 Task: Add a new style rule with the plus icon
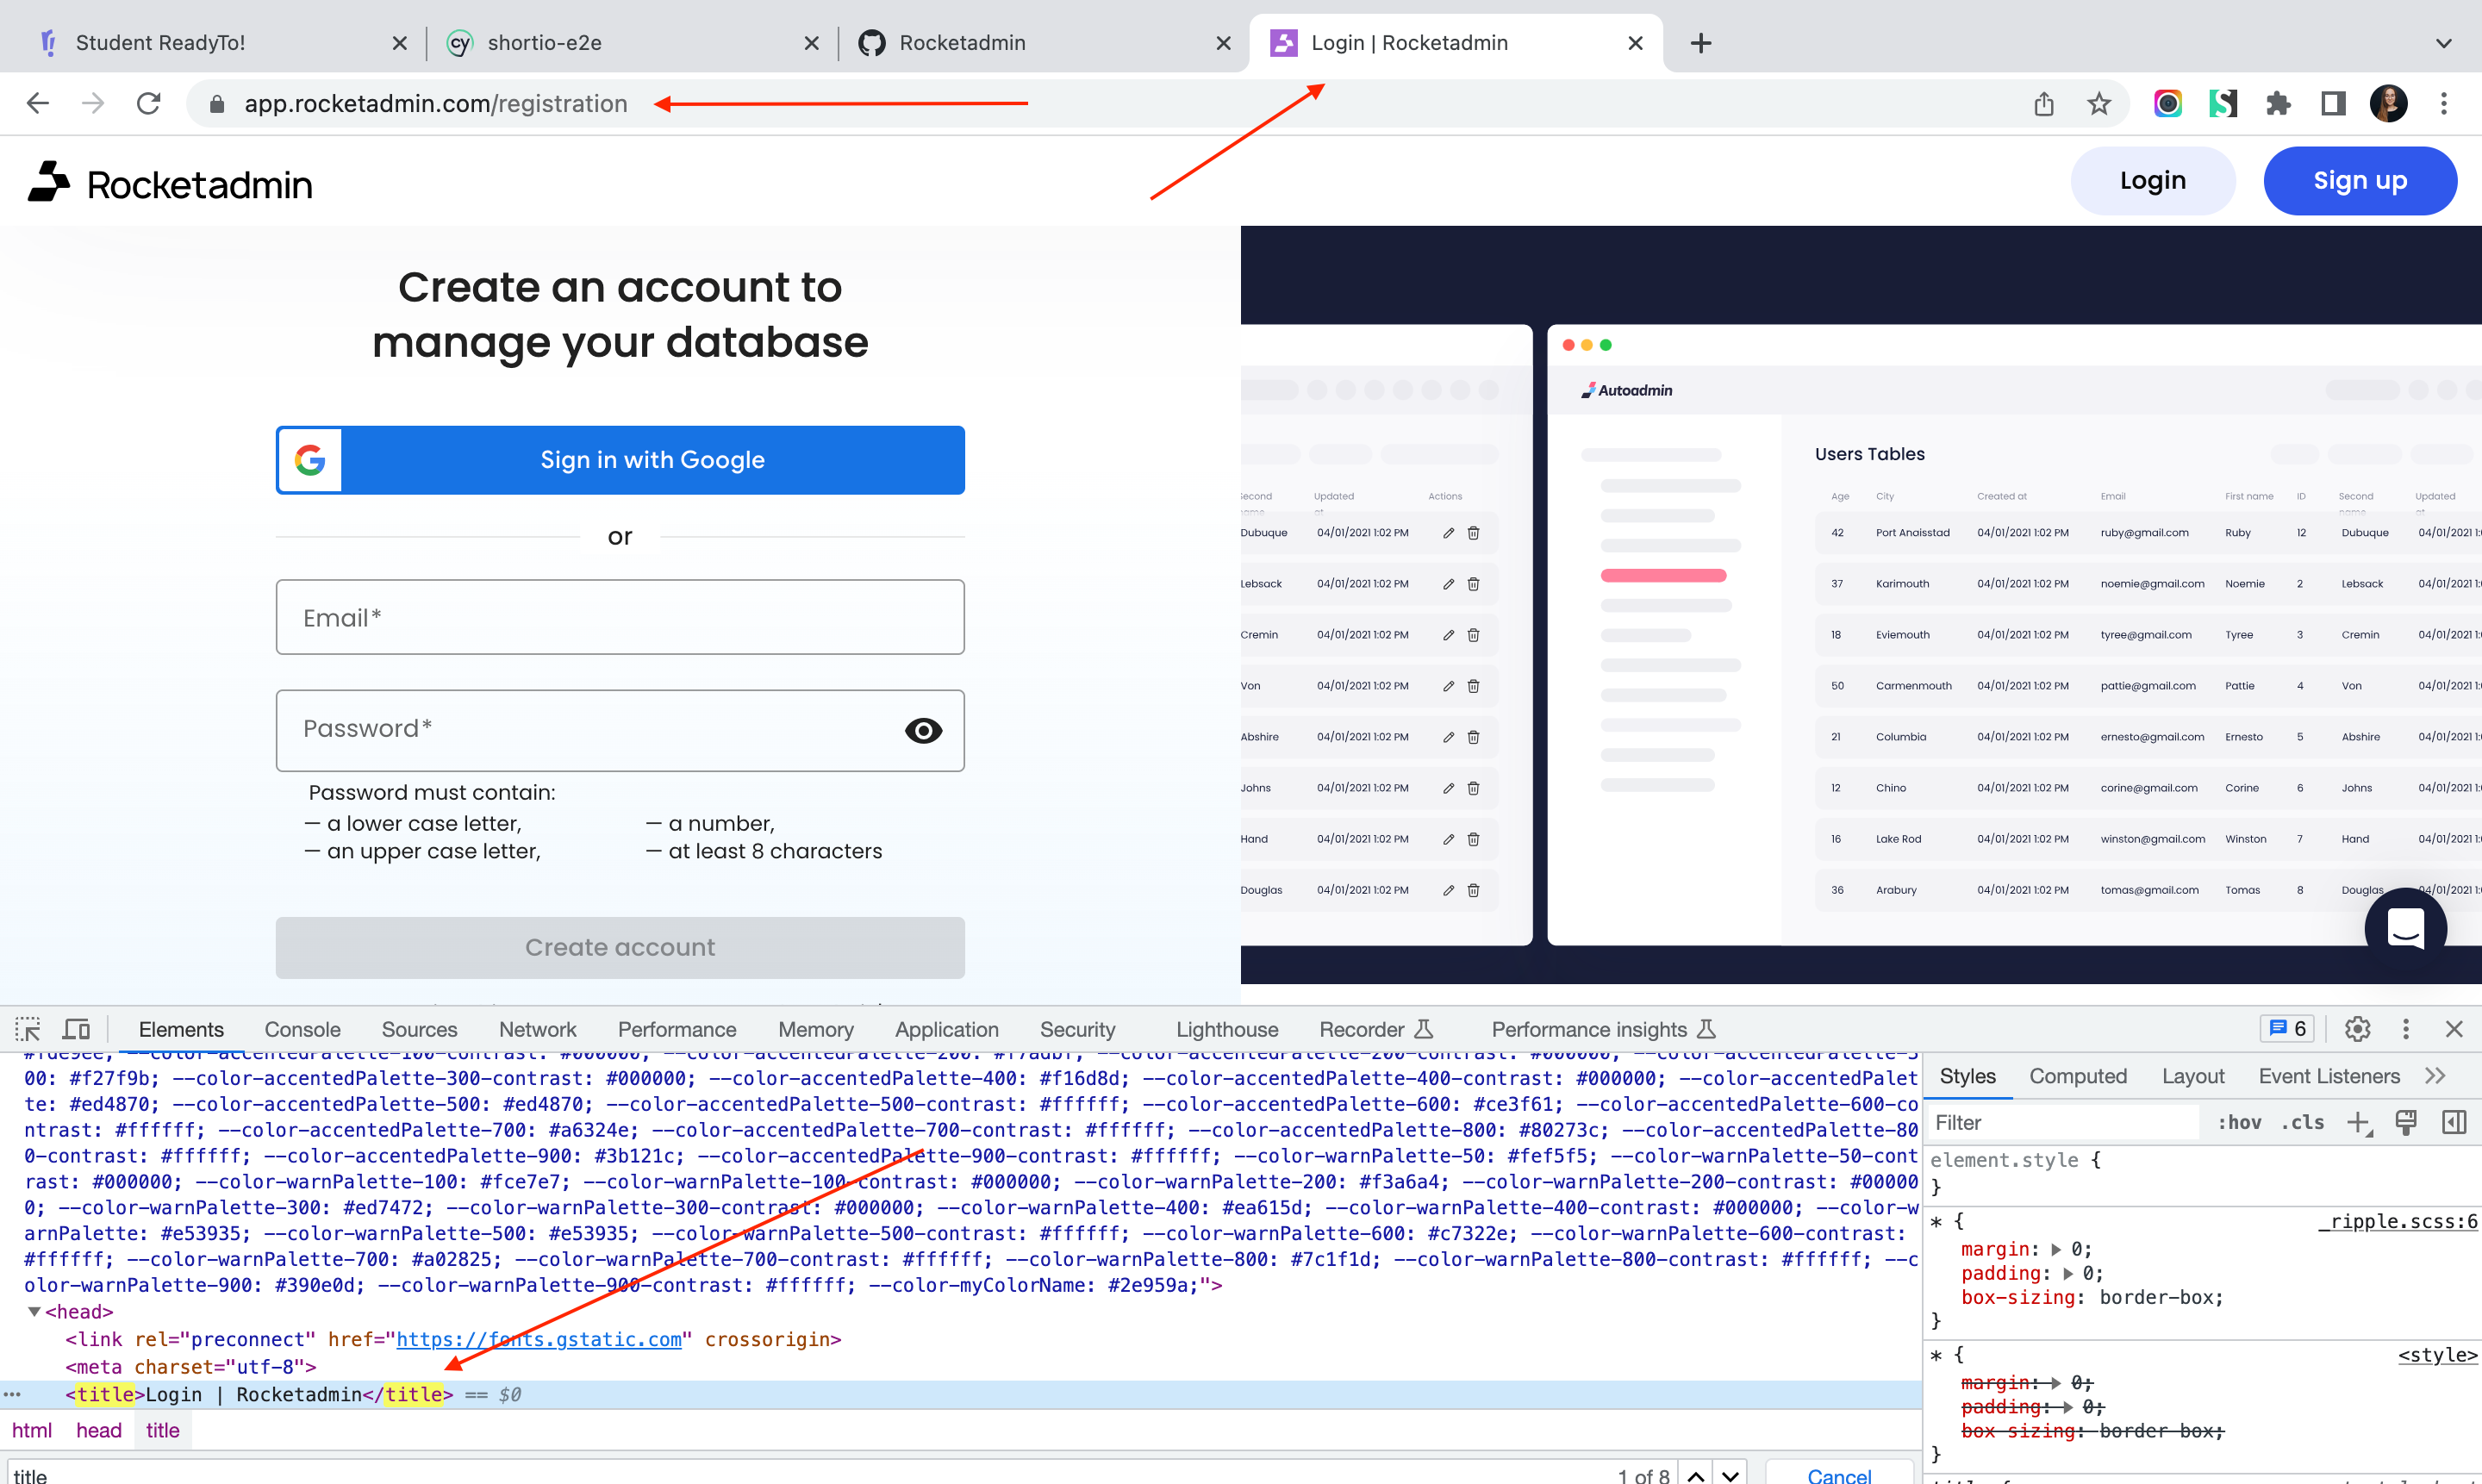pos(2360,1122)
